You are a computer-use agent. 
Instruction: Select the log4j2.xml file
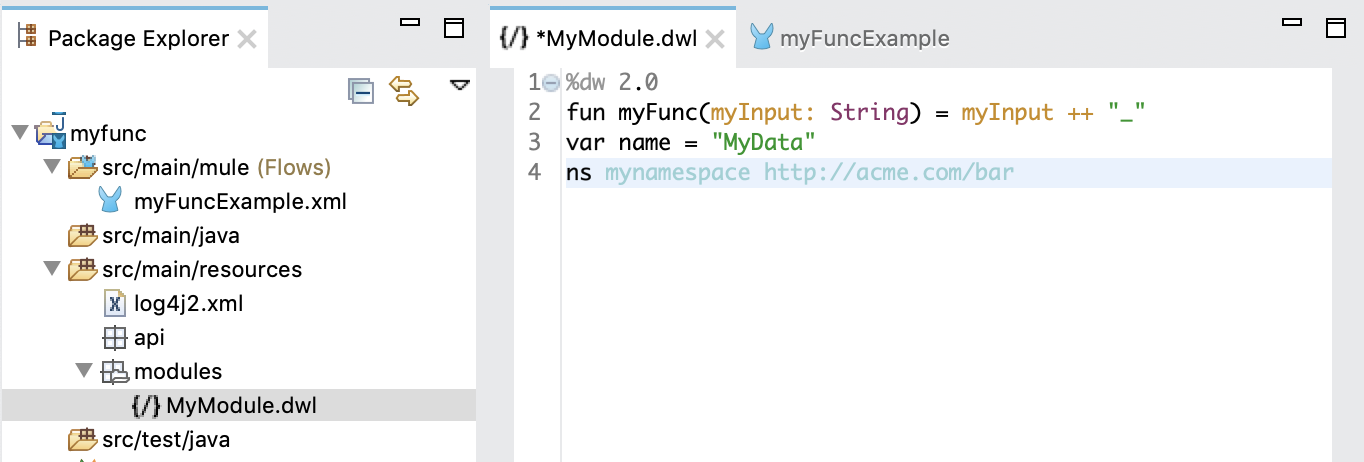pyautogui.click(x=188, y=304)
